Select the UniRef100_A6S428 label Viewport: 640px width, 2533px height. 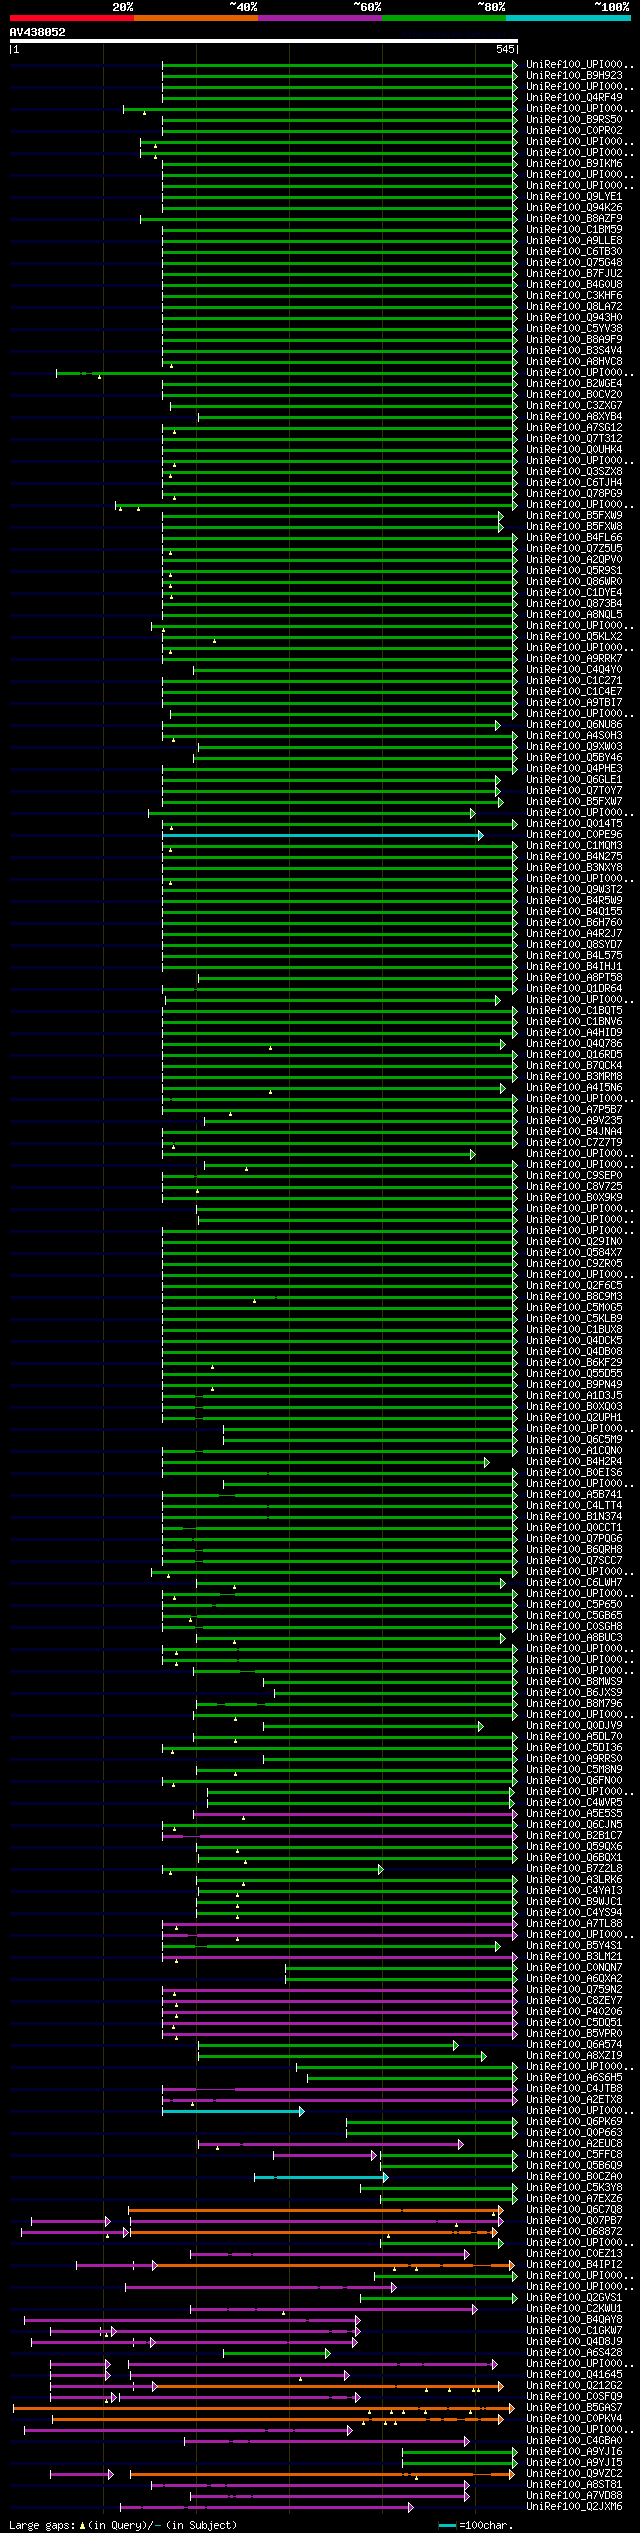click(x=574, y=2352)
